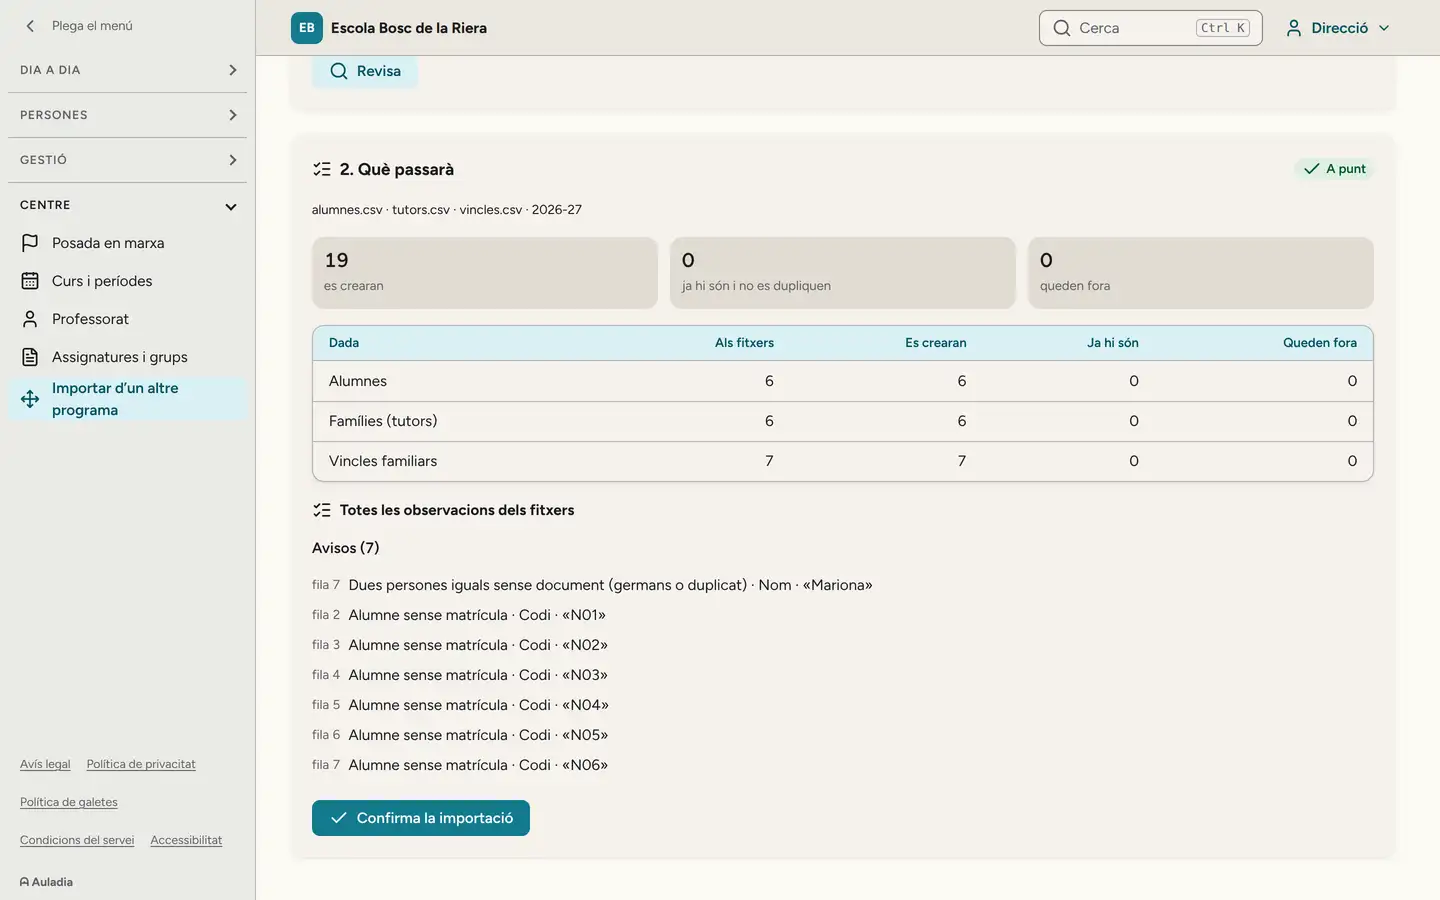Click the document icon beside Assignatures i grups
1440x900 pixels.
(30, 357)
